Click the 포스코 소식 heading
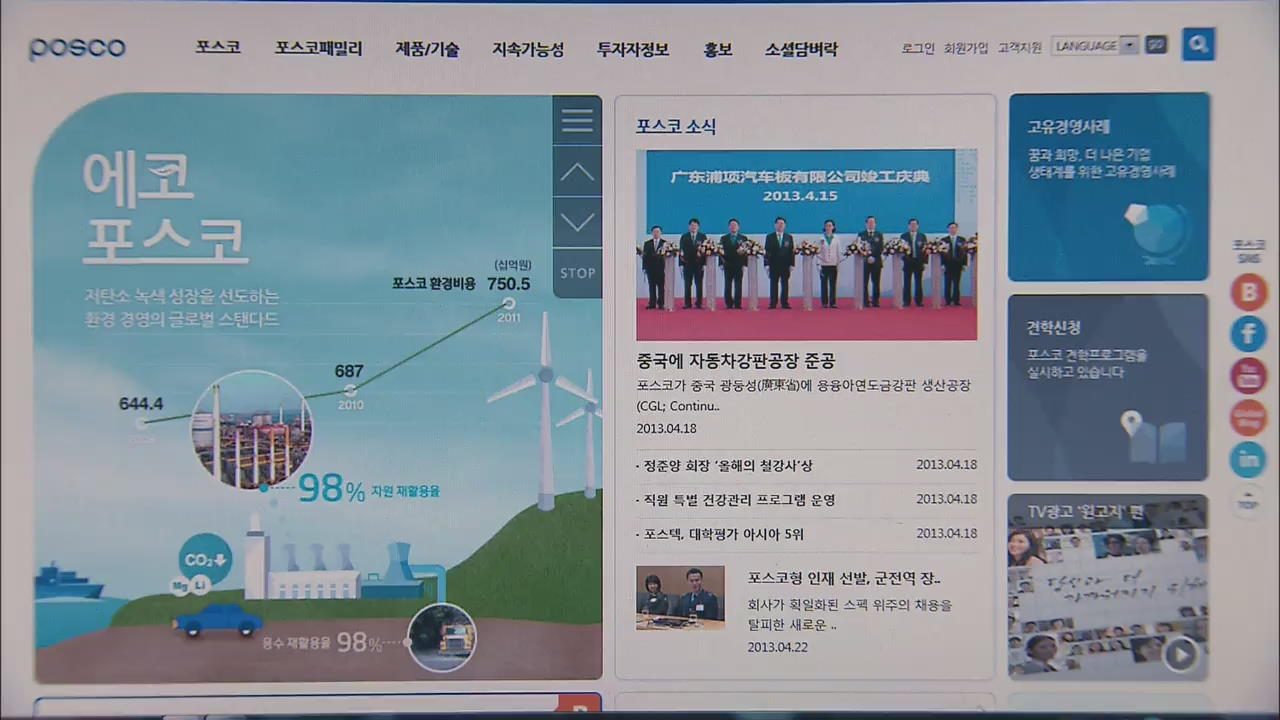The width and height of the screenshot is (1280, 720). pyautogui.click(x=676, y=127)
